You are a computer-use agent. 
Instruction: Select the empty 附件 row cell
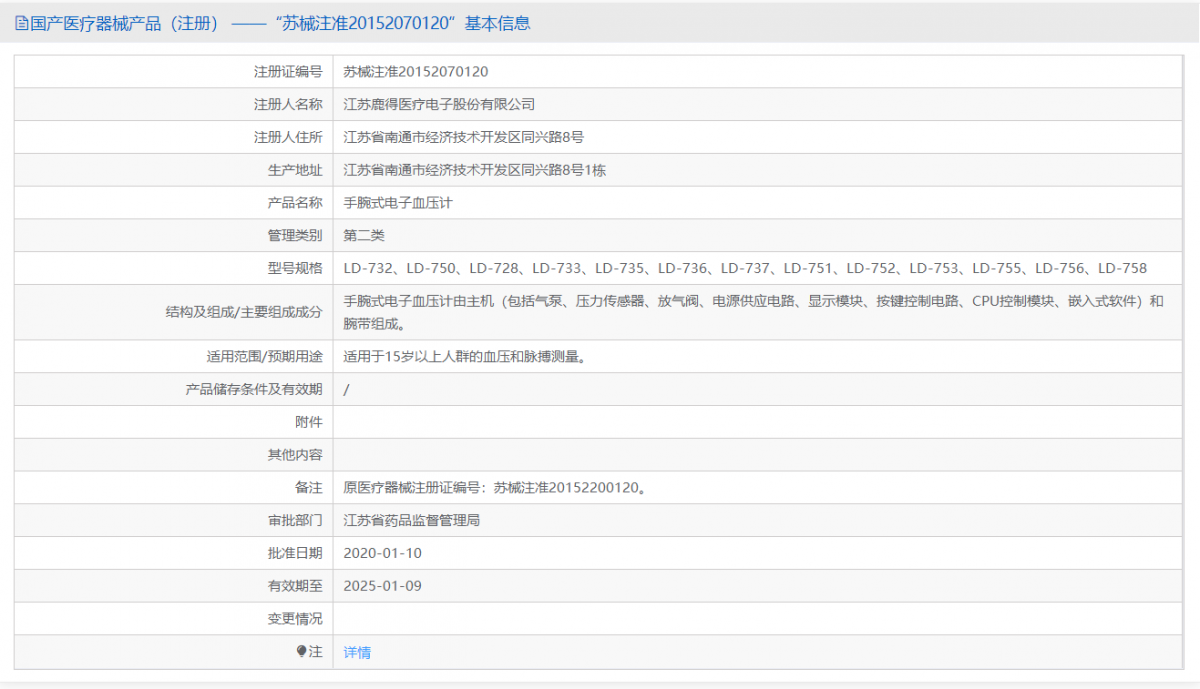click(x=700, y=421)
